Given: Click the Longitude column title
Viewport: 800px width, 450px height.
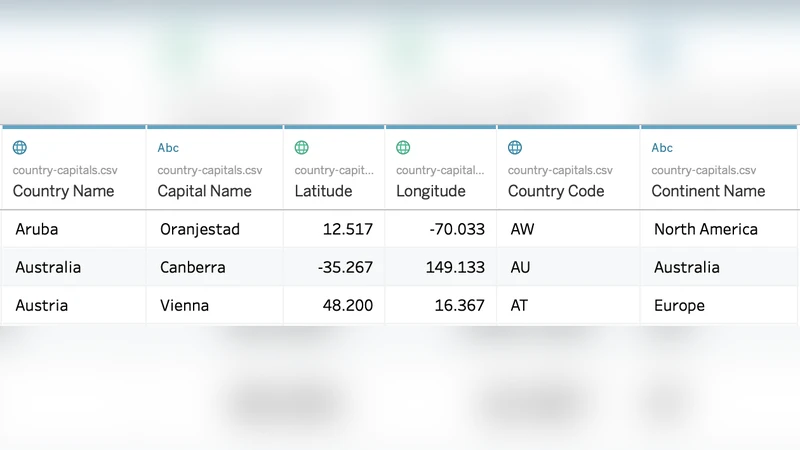Looking at the screenshot, I should [x=431, y=191].
